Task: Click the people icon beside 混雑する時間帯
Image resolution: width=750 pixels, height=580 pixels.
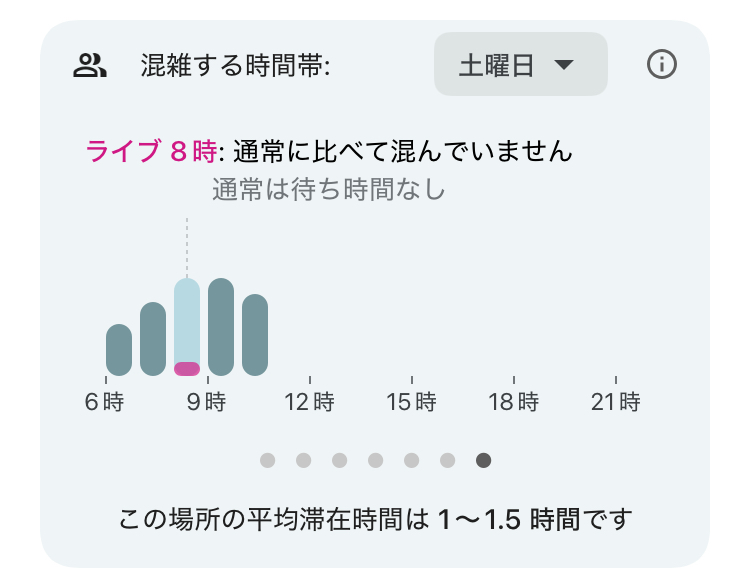Action: (x=90, y=66)
